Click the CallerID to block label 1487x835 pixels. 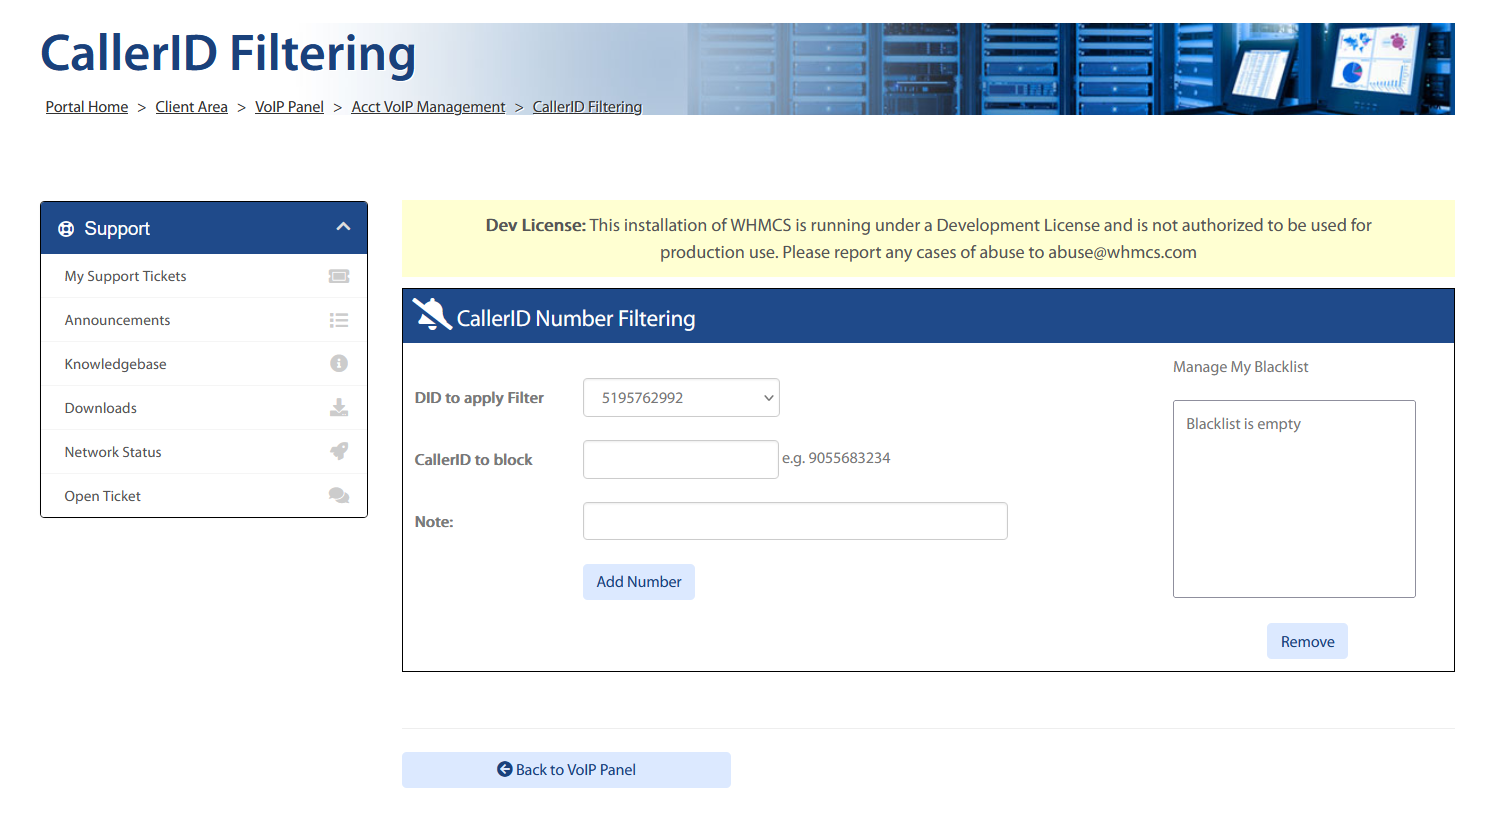[x=473, y=460]
